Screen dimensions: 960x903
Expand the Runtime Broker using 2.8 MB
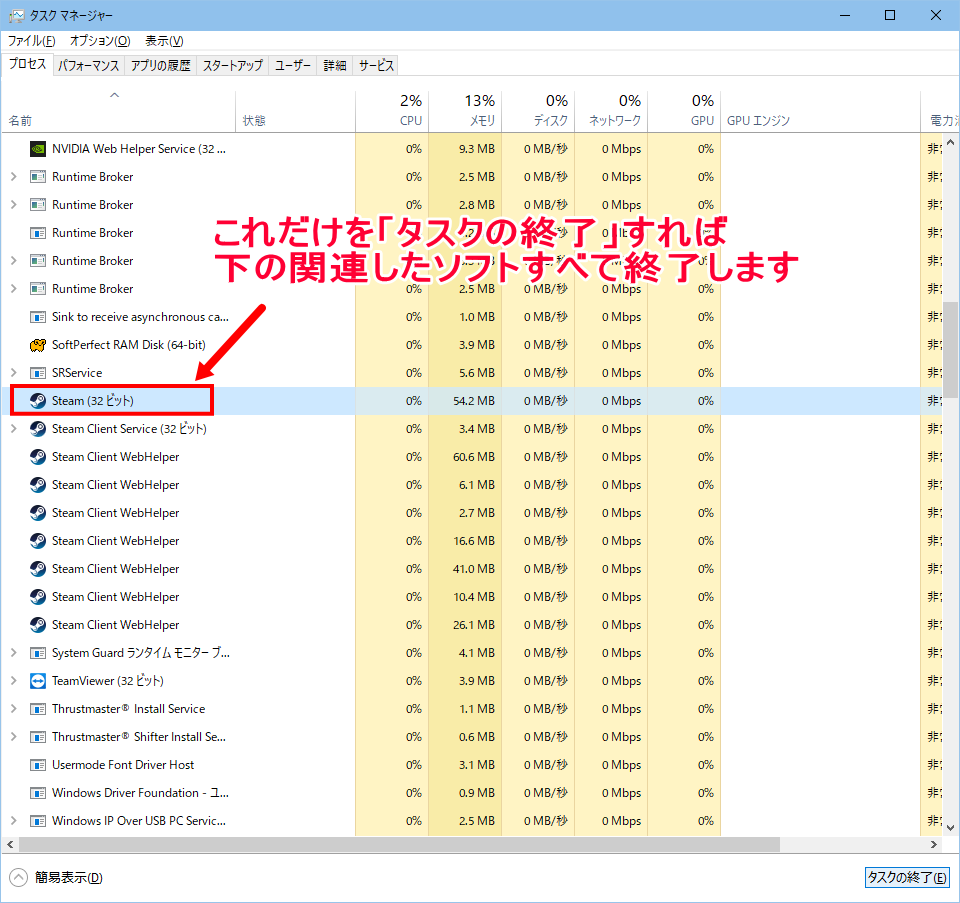[x=13, y=204]
